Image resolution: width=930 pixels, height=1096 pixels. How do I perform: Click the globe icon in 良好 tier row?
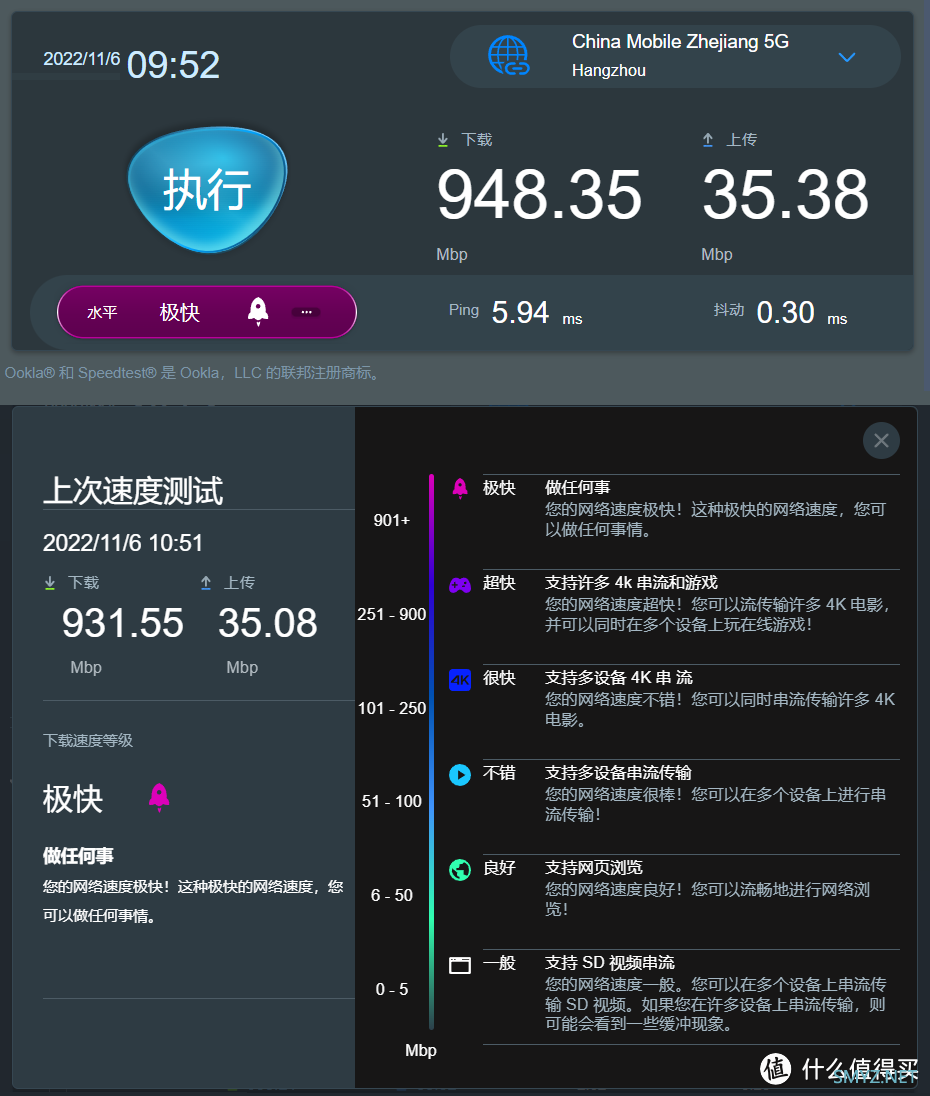point(460,870)
